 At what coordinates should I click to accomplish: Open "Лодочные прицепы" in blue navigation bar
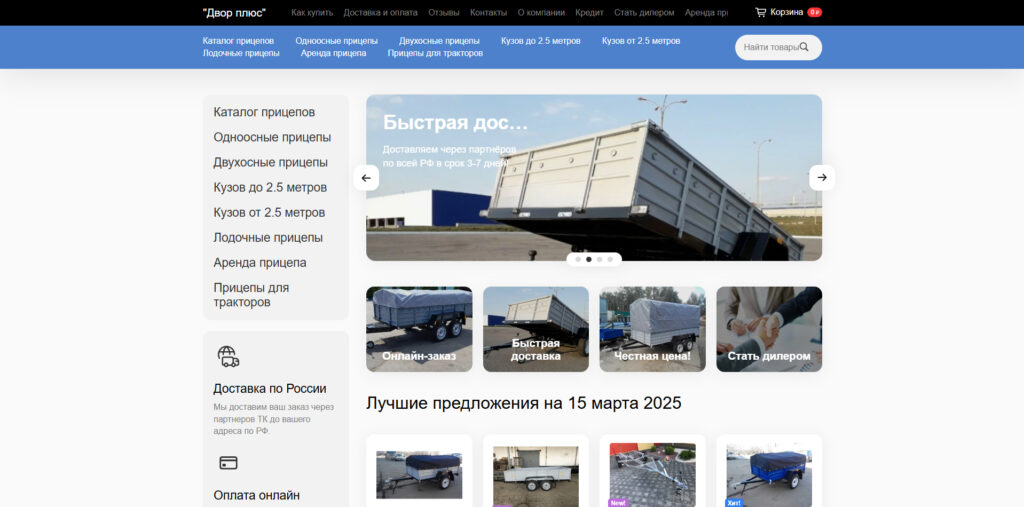(x=241, y=53)
